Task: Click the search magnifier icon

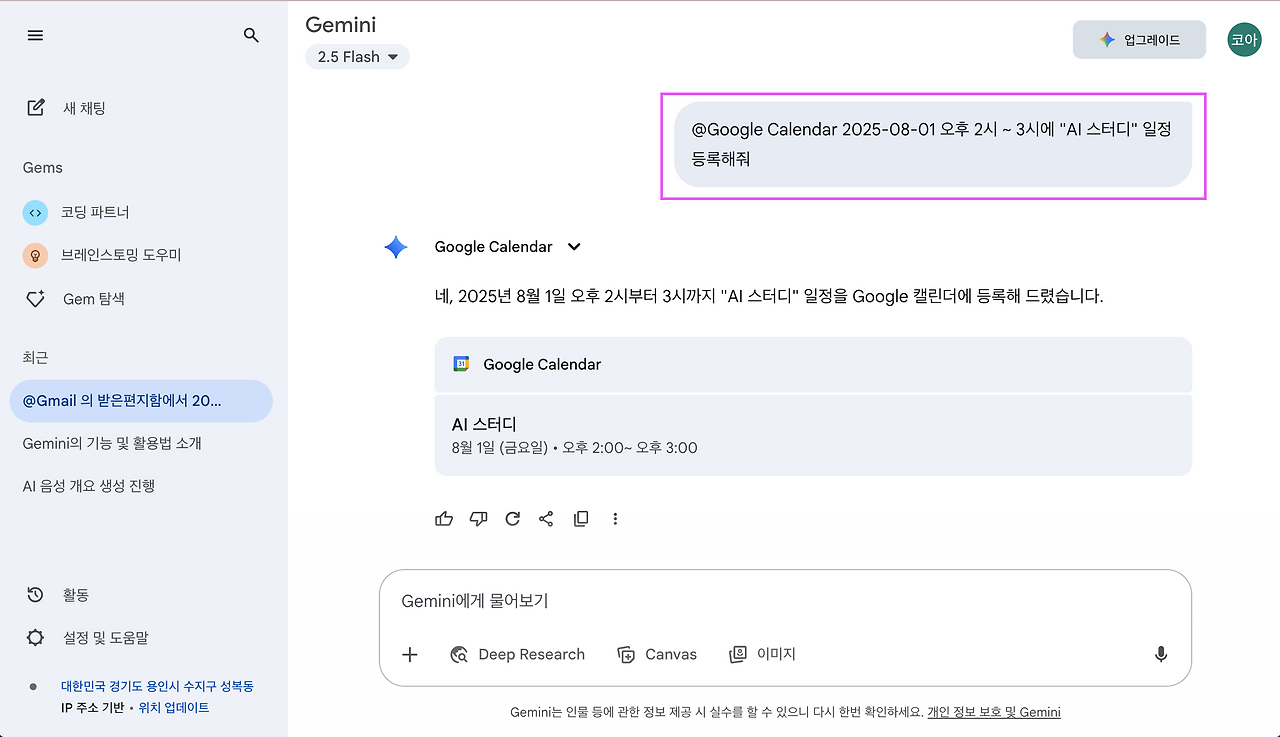Action: 251,35
